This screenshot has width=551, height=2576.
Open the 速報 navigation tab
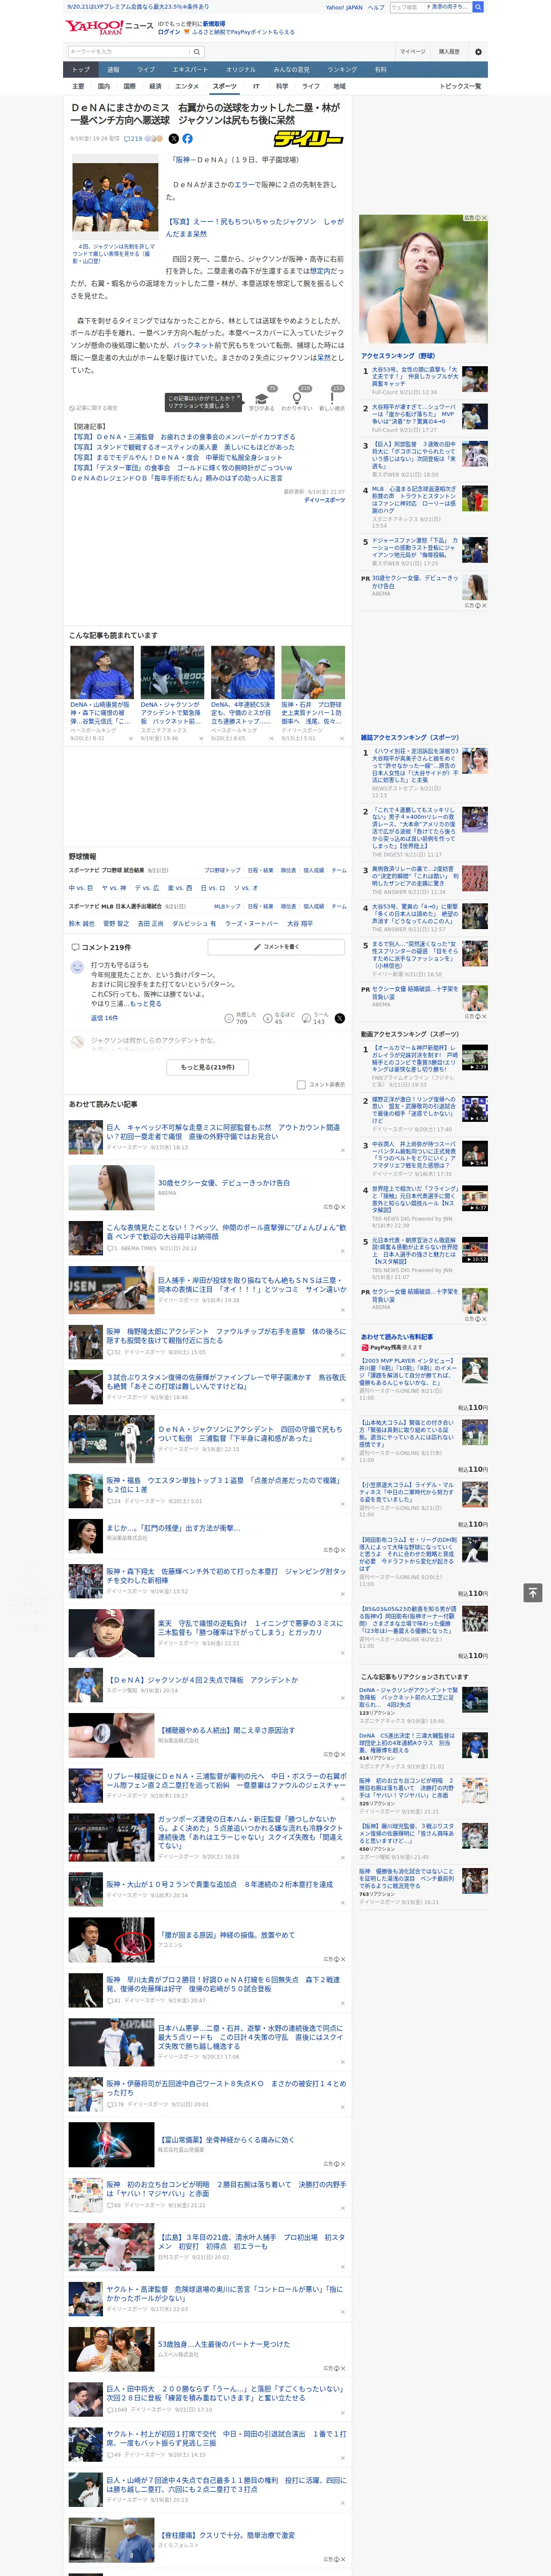pos(113,69)
